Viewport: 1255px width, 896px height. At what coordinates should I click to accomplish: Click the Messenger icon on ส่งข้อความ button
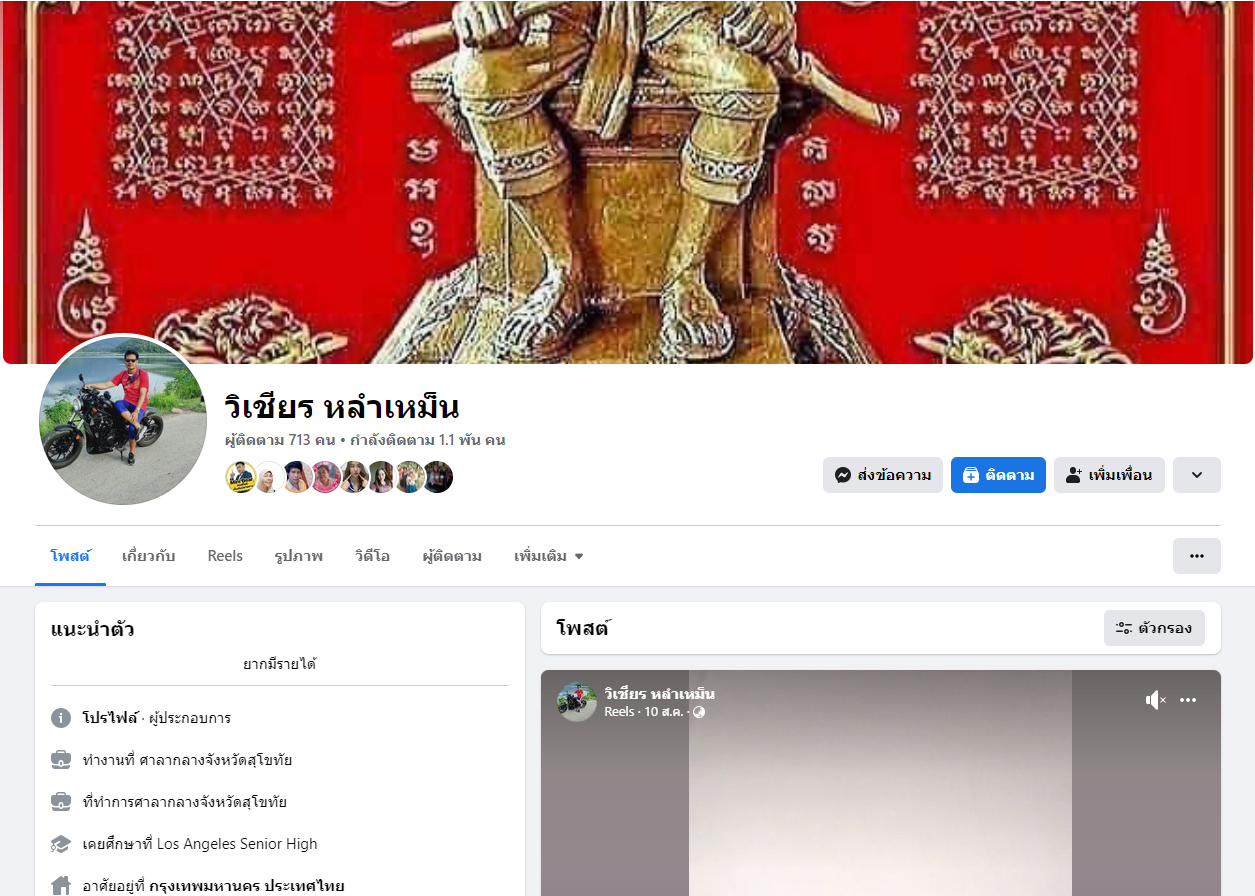pos(843,476)
